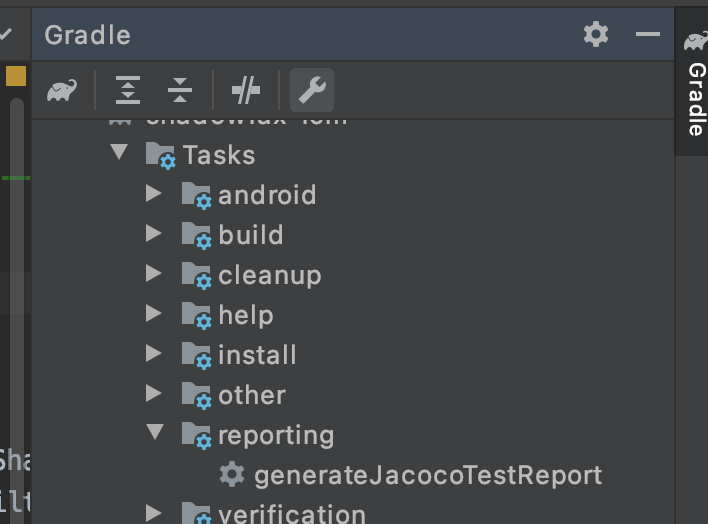Reload all Gradle projects with elephant icon

point(62,90)
